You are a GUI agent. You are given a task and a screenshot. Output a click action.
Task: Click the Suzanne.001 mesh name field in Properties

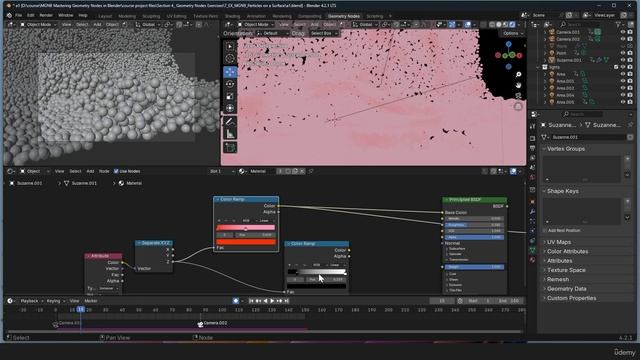588,137
